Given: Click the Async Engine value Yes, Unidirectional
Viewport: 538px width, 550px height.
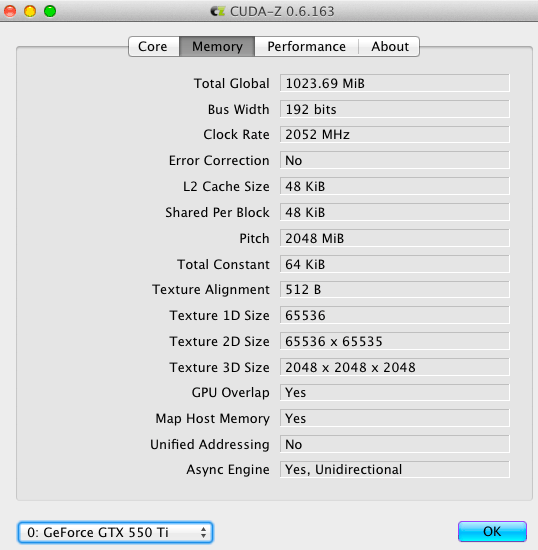Looking at the screenshot, I should tap(395, 470).
